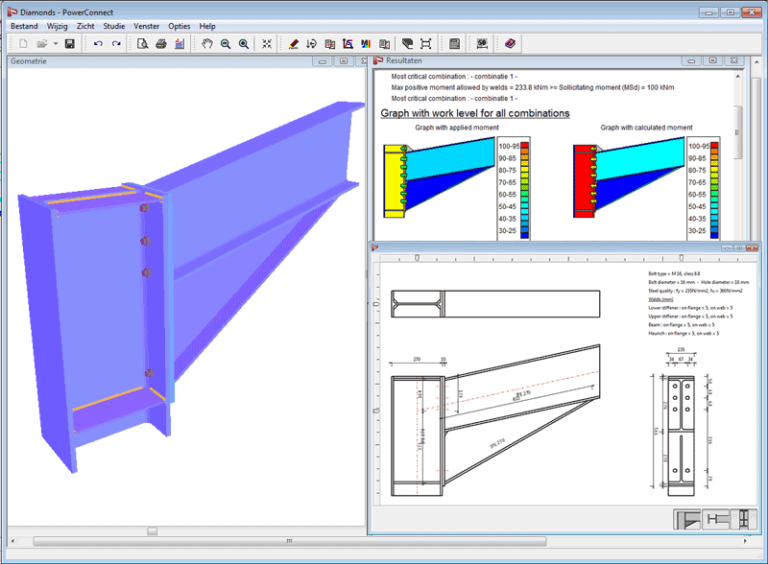Viewport: 768px width, 564px height.
Task: Click the horizontal scrollbar left arrow
Action: click(13, 541)
